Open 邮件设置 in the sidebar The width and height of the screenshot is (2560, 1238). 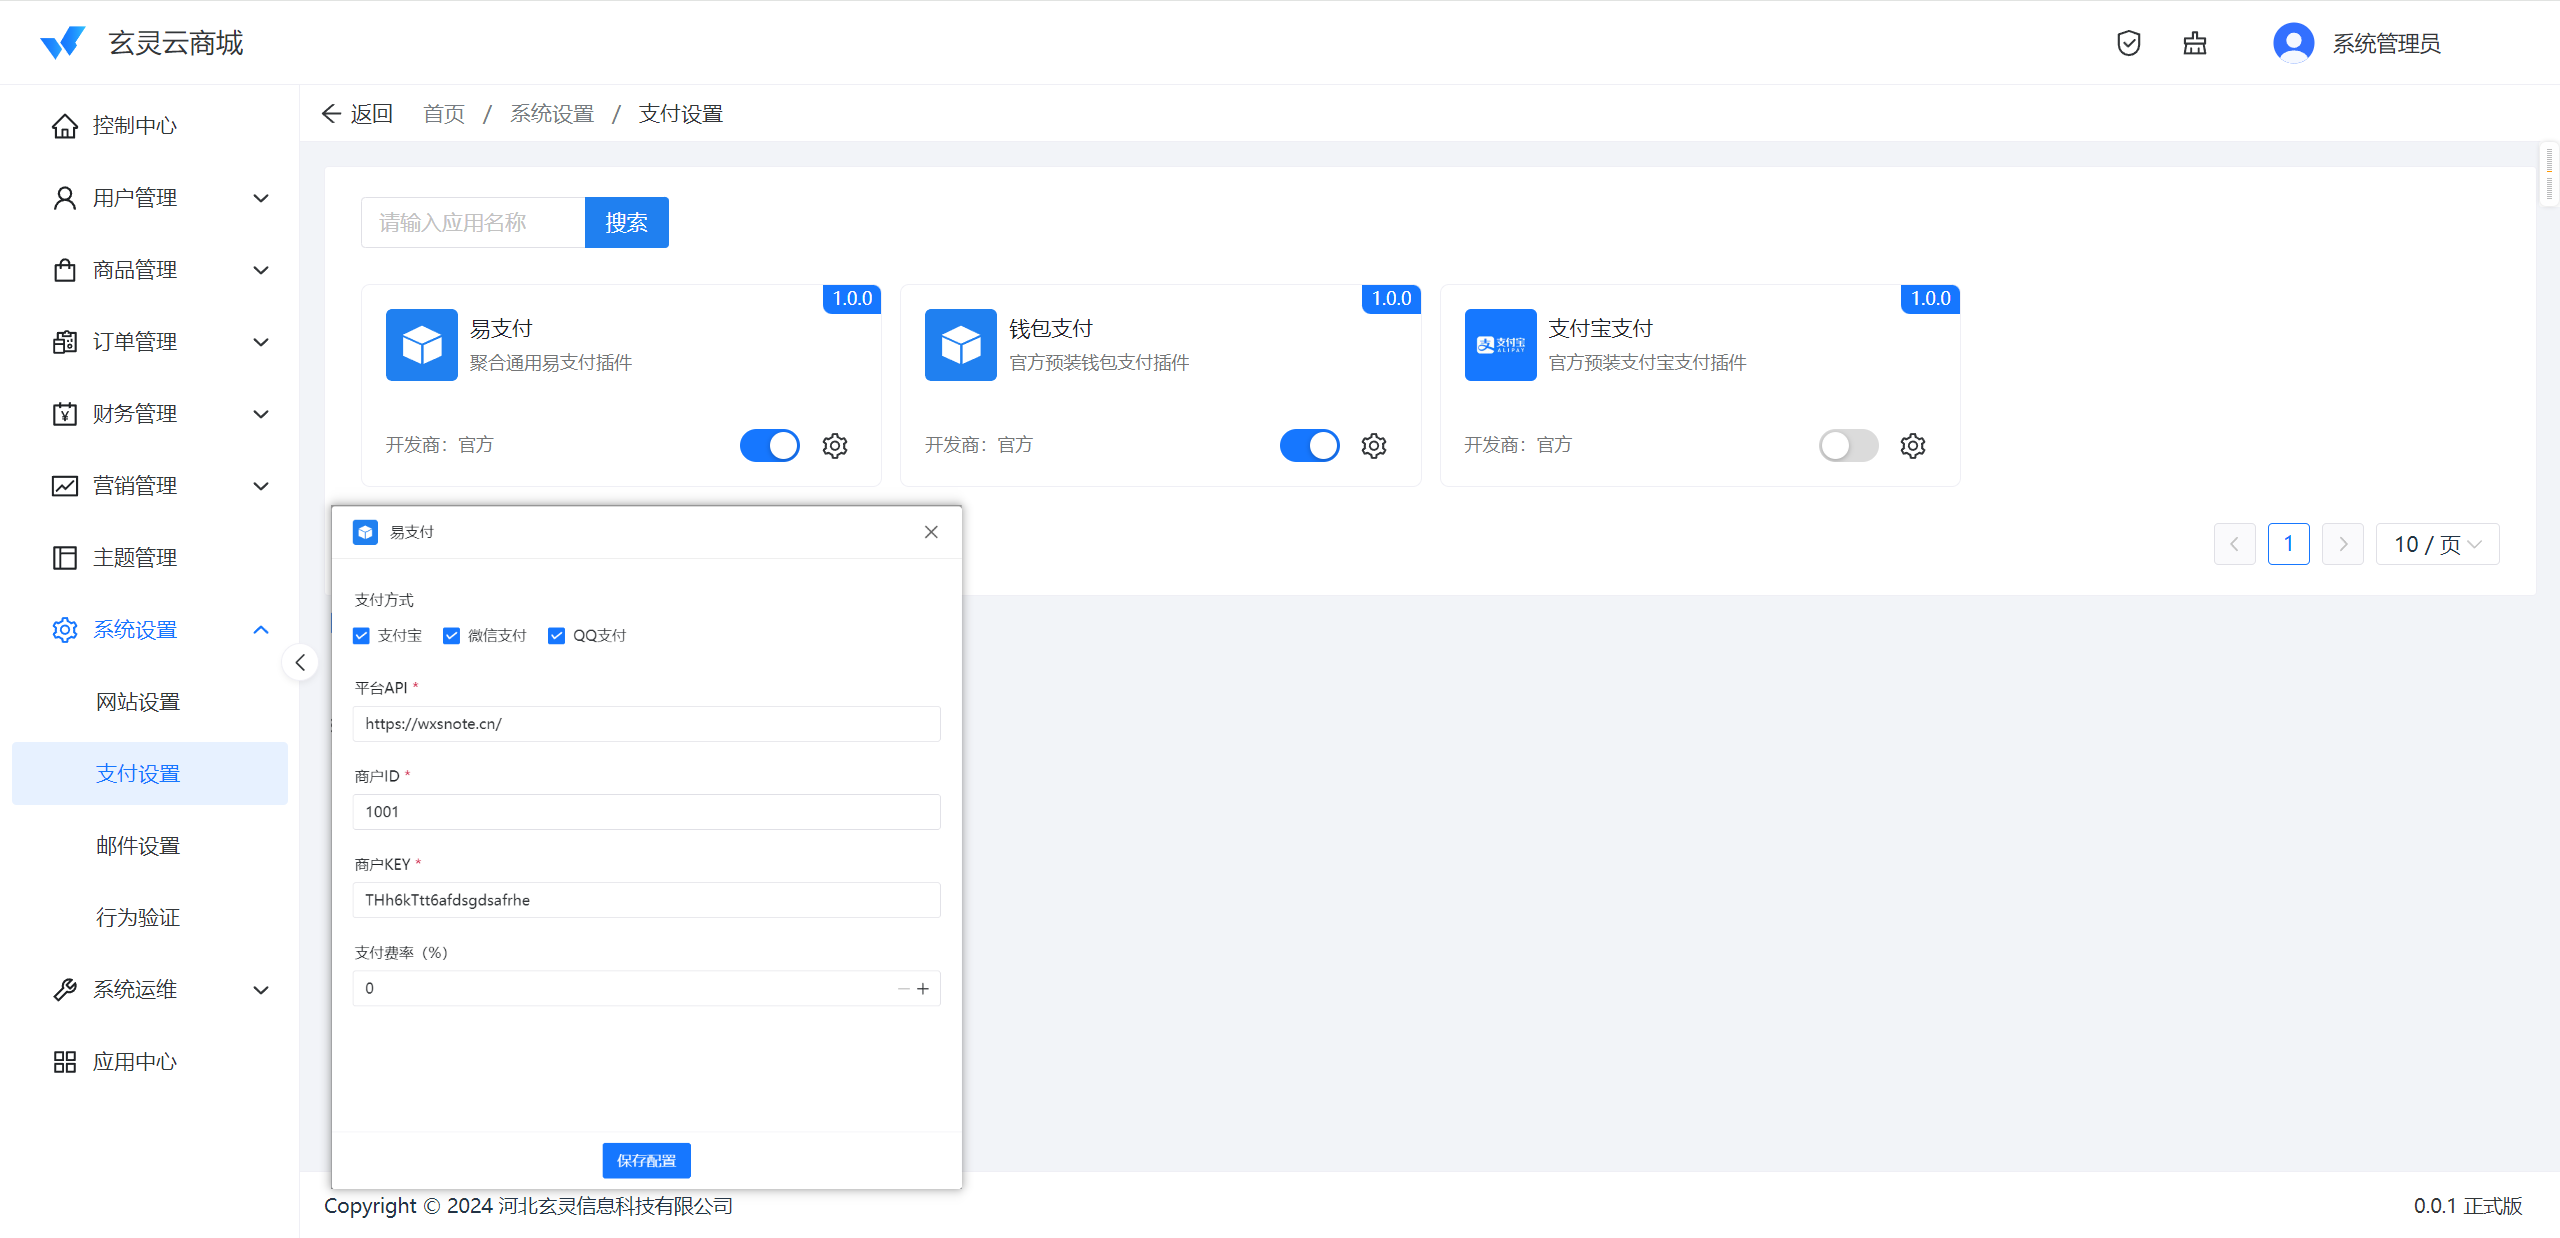point(138,846)
